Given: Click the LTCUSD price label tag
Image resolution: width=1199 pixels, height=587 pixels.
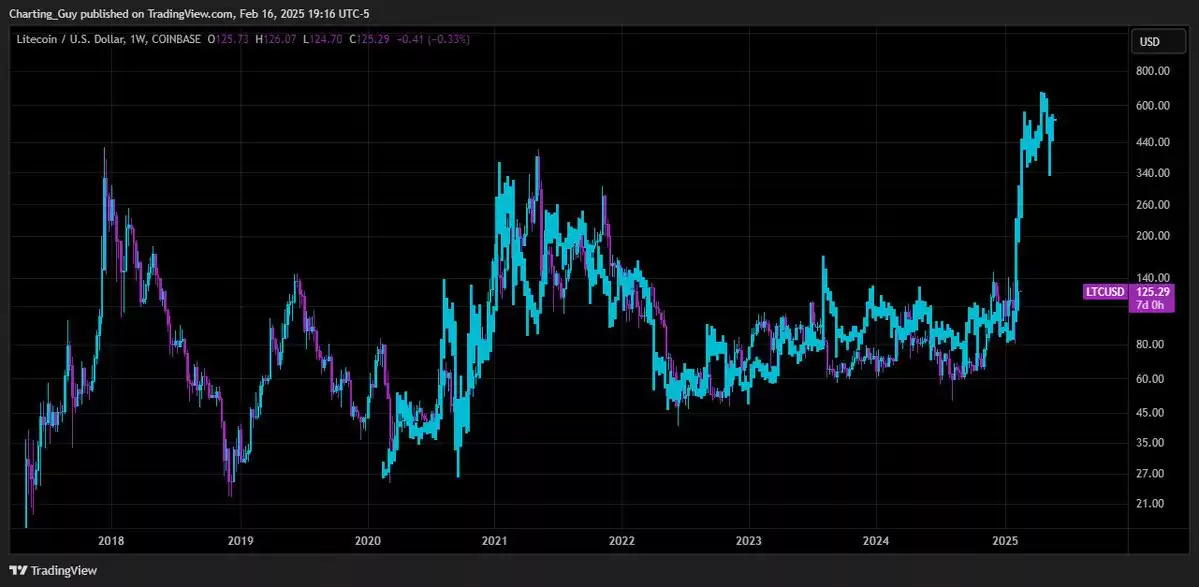Looking at the screenshot, I should [1106, 292].
